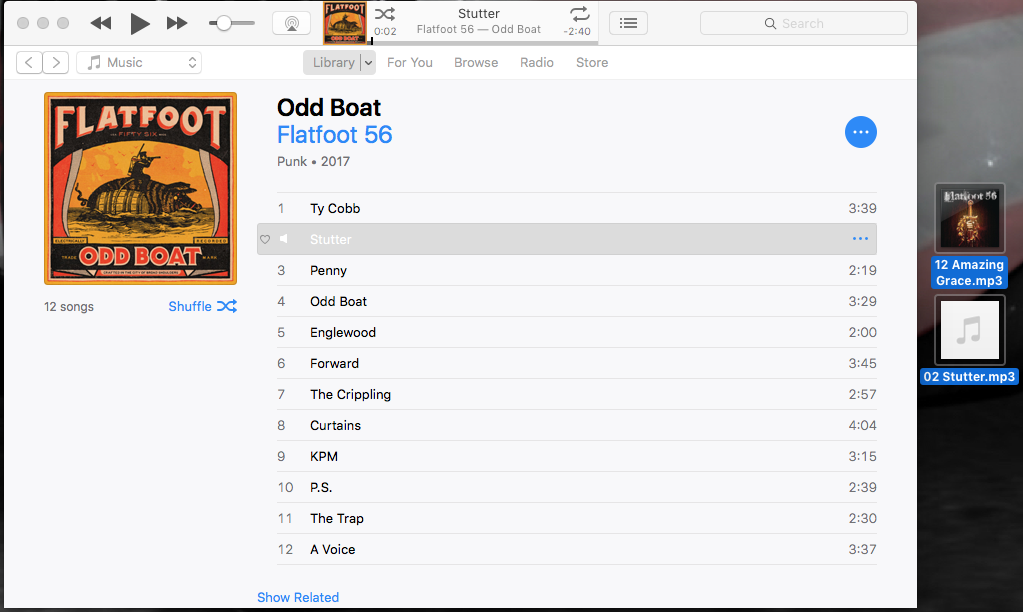Select the song Curtains
This screenshot has width=1023, height=612.
[577, 425]
